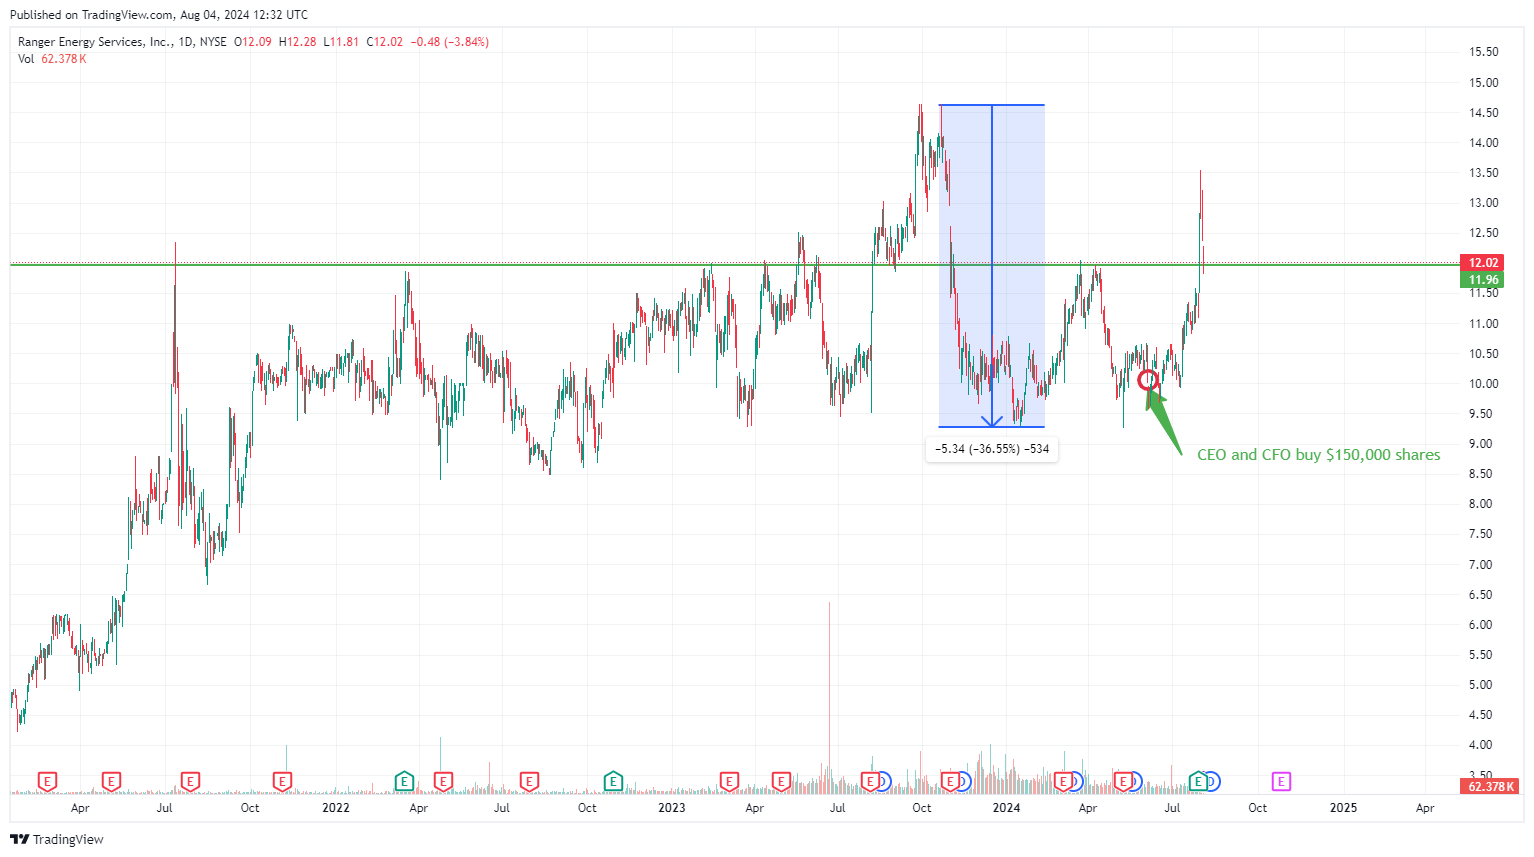Click the 14.50 price axis label
The width and height of the screenshot is (1534, 857).
pos(1484,113)
